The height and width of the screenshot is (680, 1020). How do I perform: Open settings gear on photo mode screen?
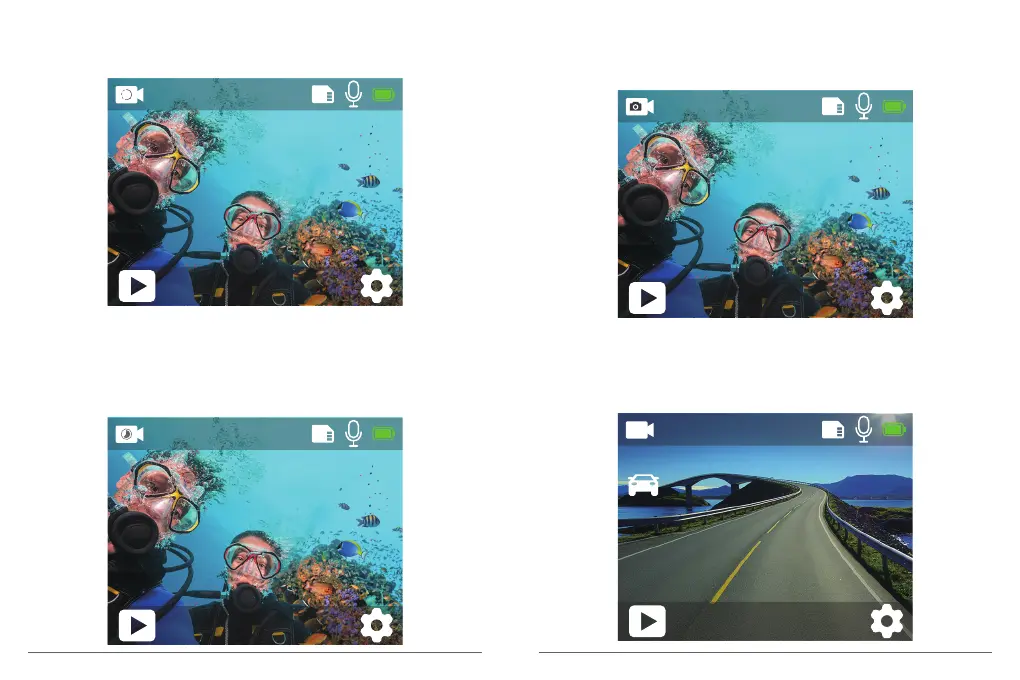pos(887,298)
